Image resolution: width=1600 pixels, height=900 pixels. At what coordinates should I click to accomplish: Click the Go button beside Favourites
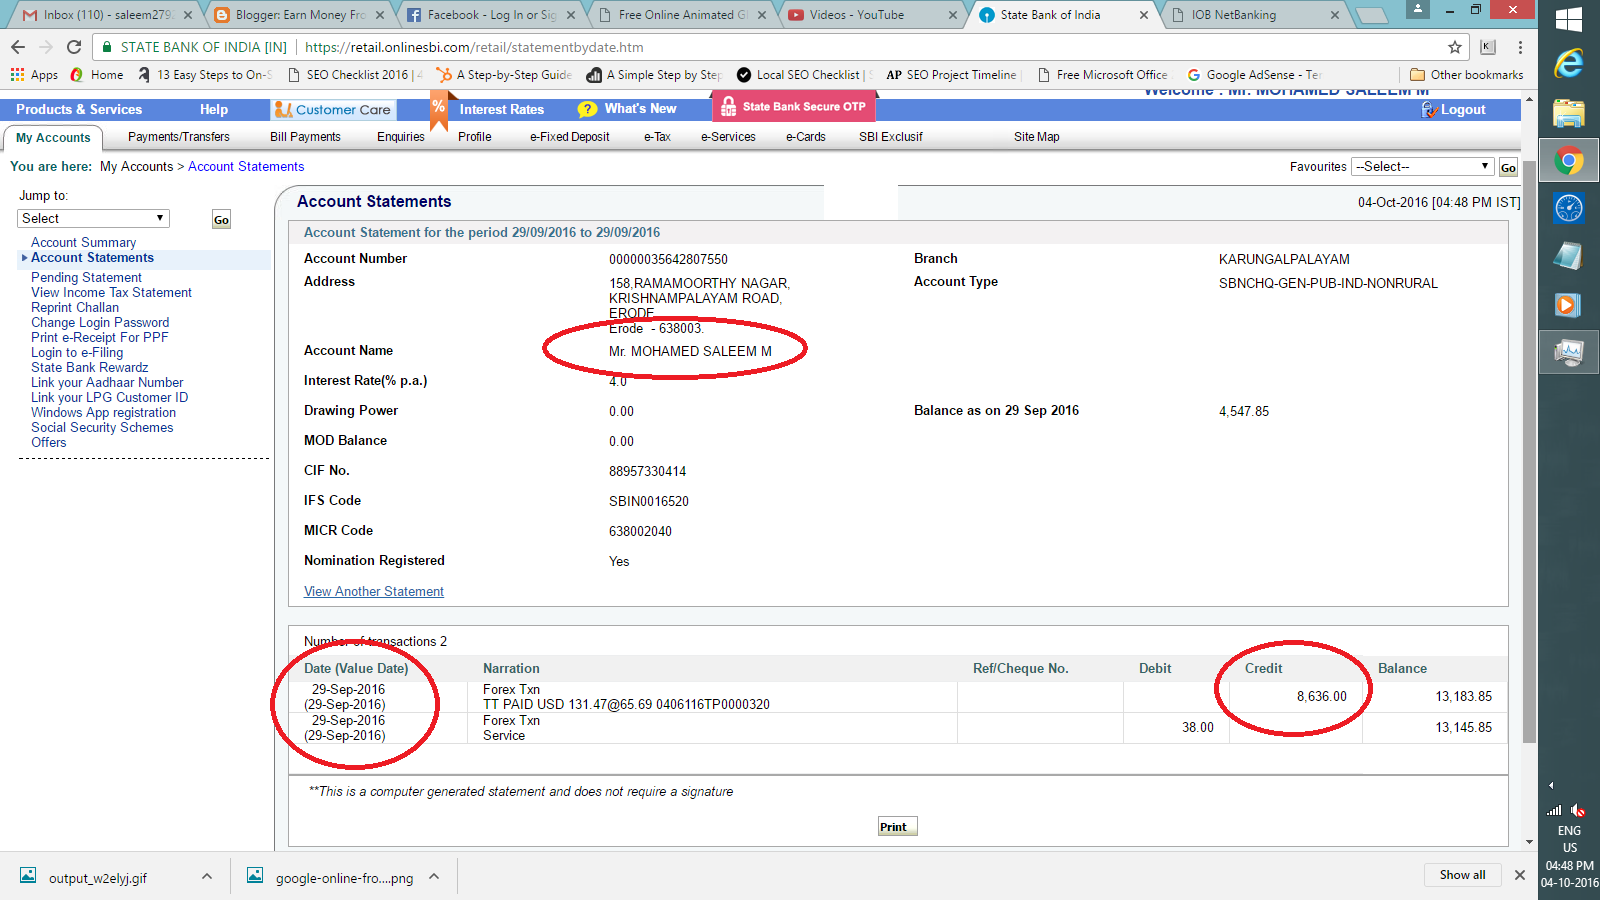1508,168
